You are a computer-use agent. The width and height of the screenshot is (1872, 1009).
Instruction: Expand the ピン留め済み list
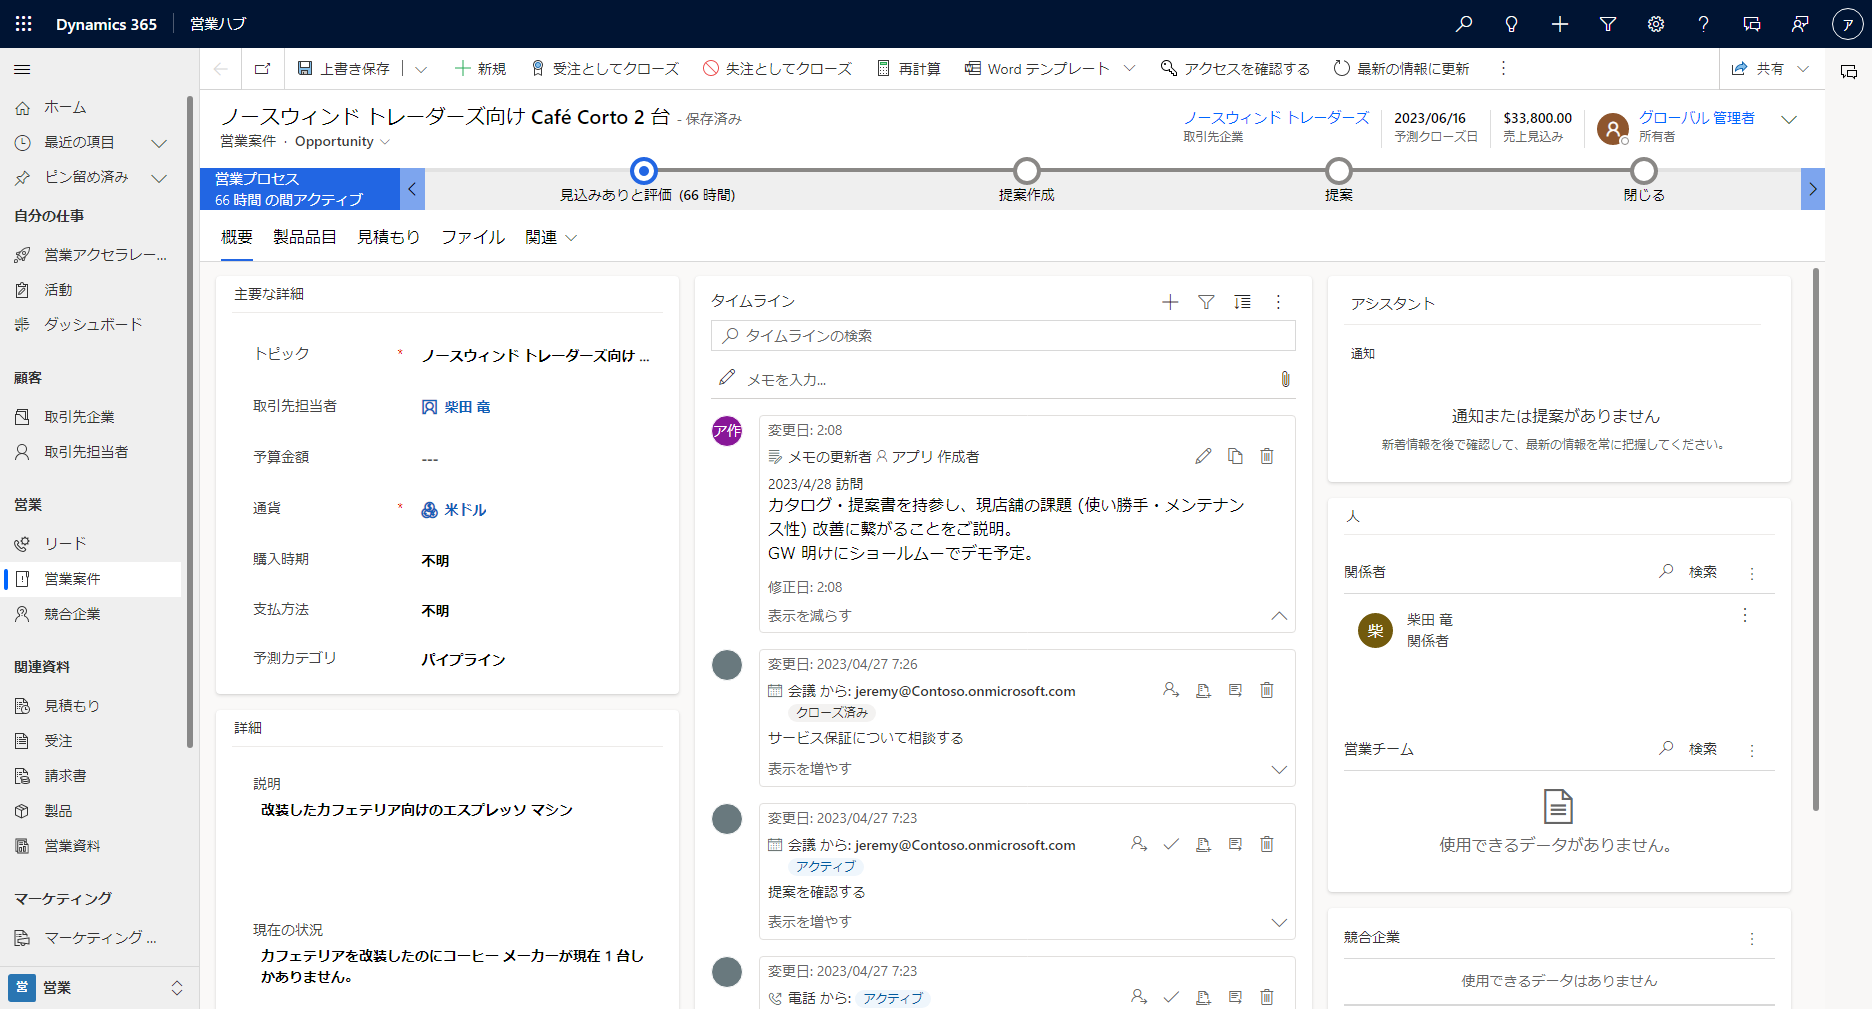coord(159,178)
